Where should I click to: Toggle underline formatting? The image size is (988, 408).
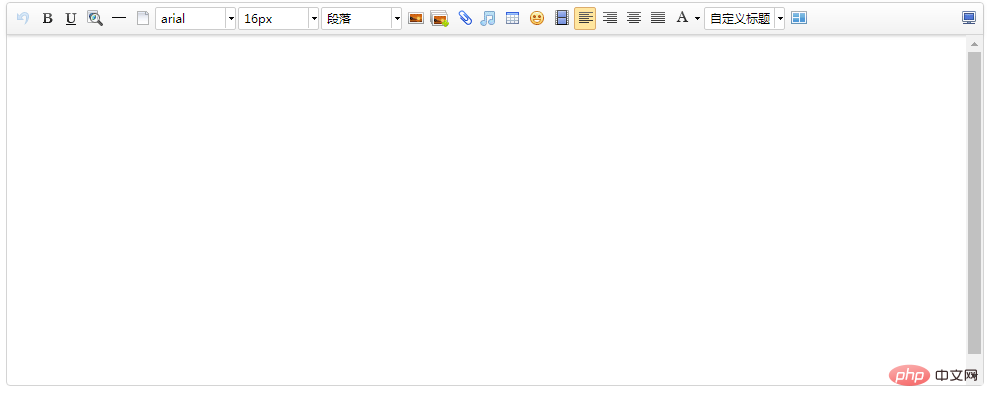pos(71,18)
